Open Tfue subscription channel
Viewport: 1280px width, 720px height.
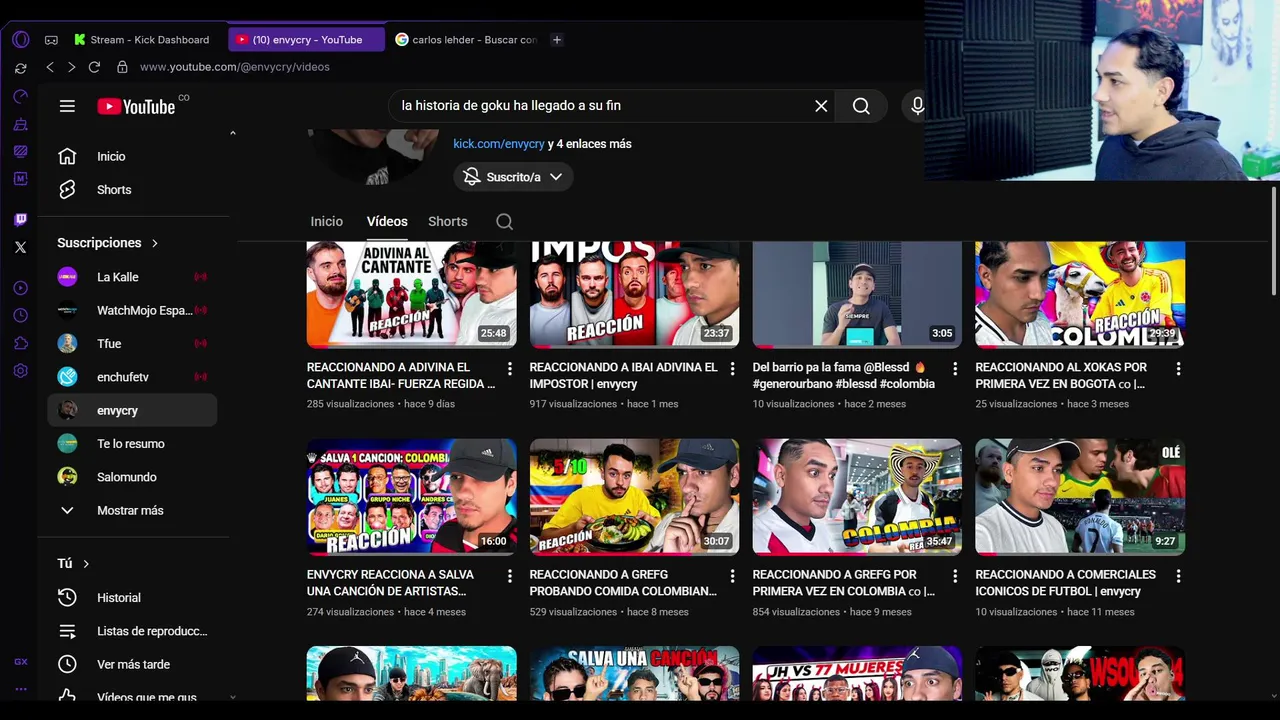132,344
